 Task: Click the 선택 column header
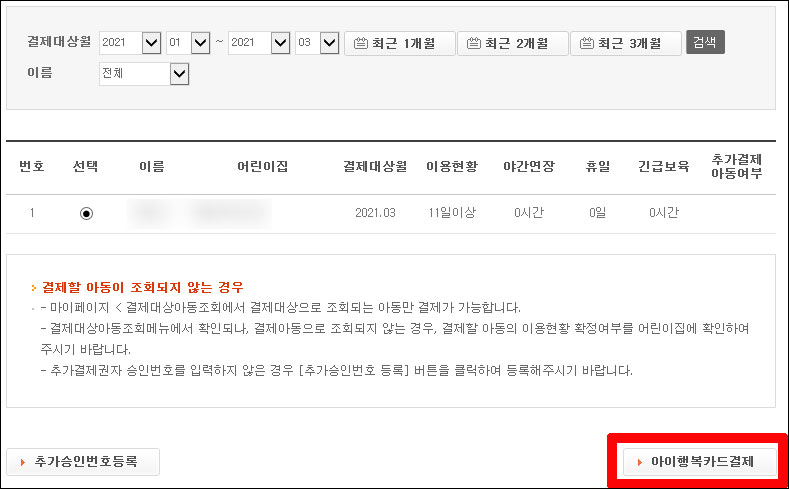pos(85,167)
